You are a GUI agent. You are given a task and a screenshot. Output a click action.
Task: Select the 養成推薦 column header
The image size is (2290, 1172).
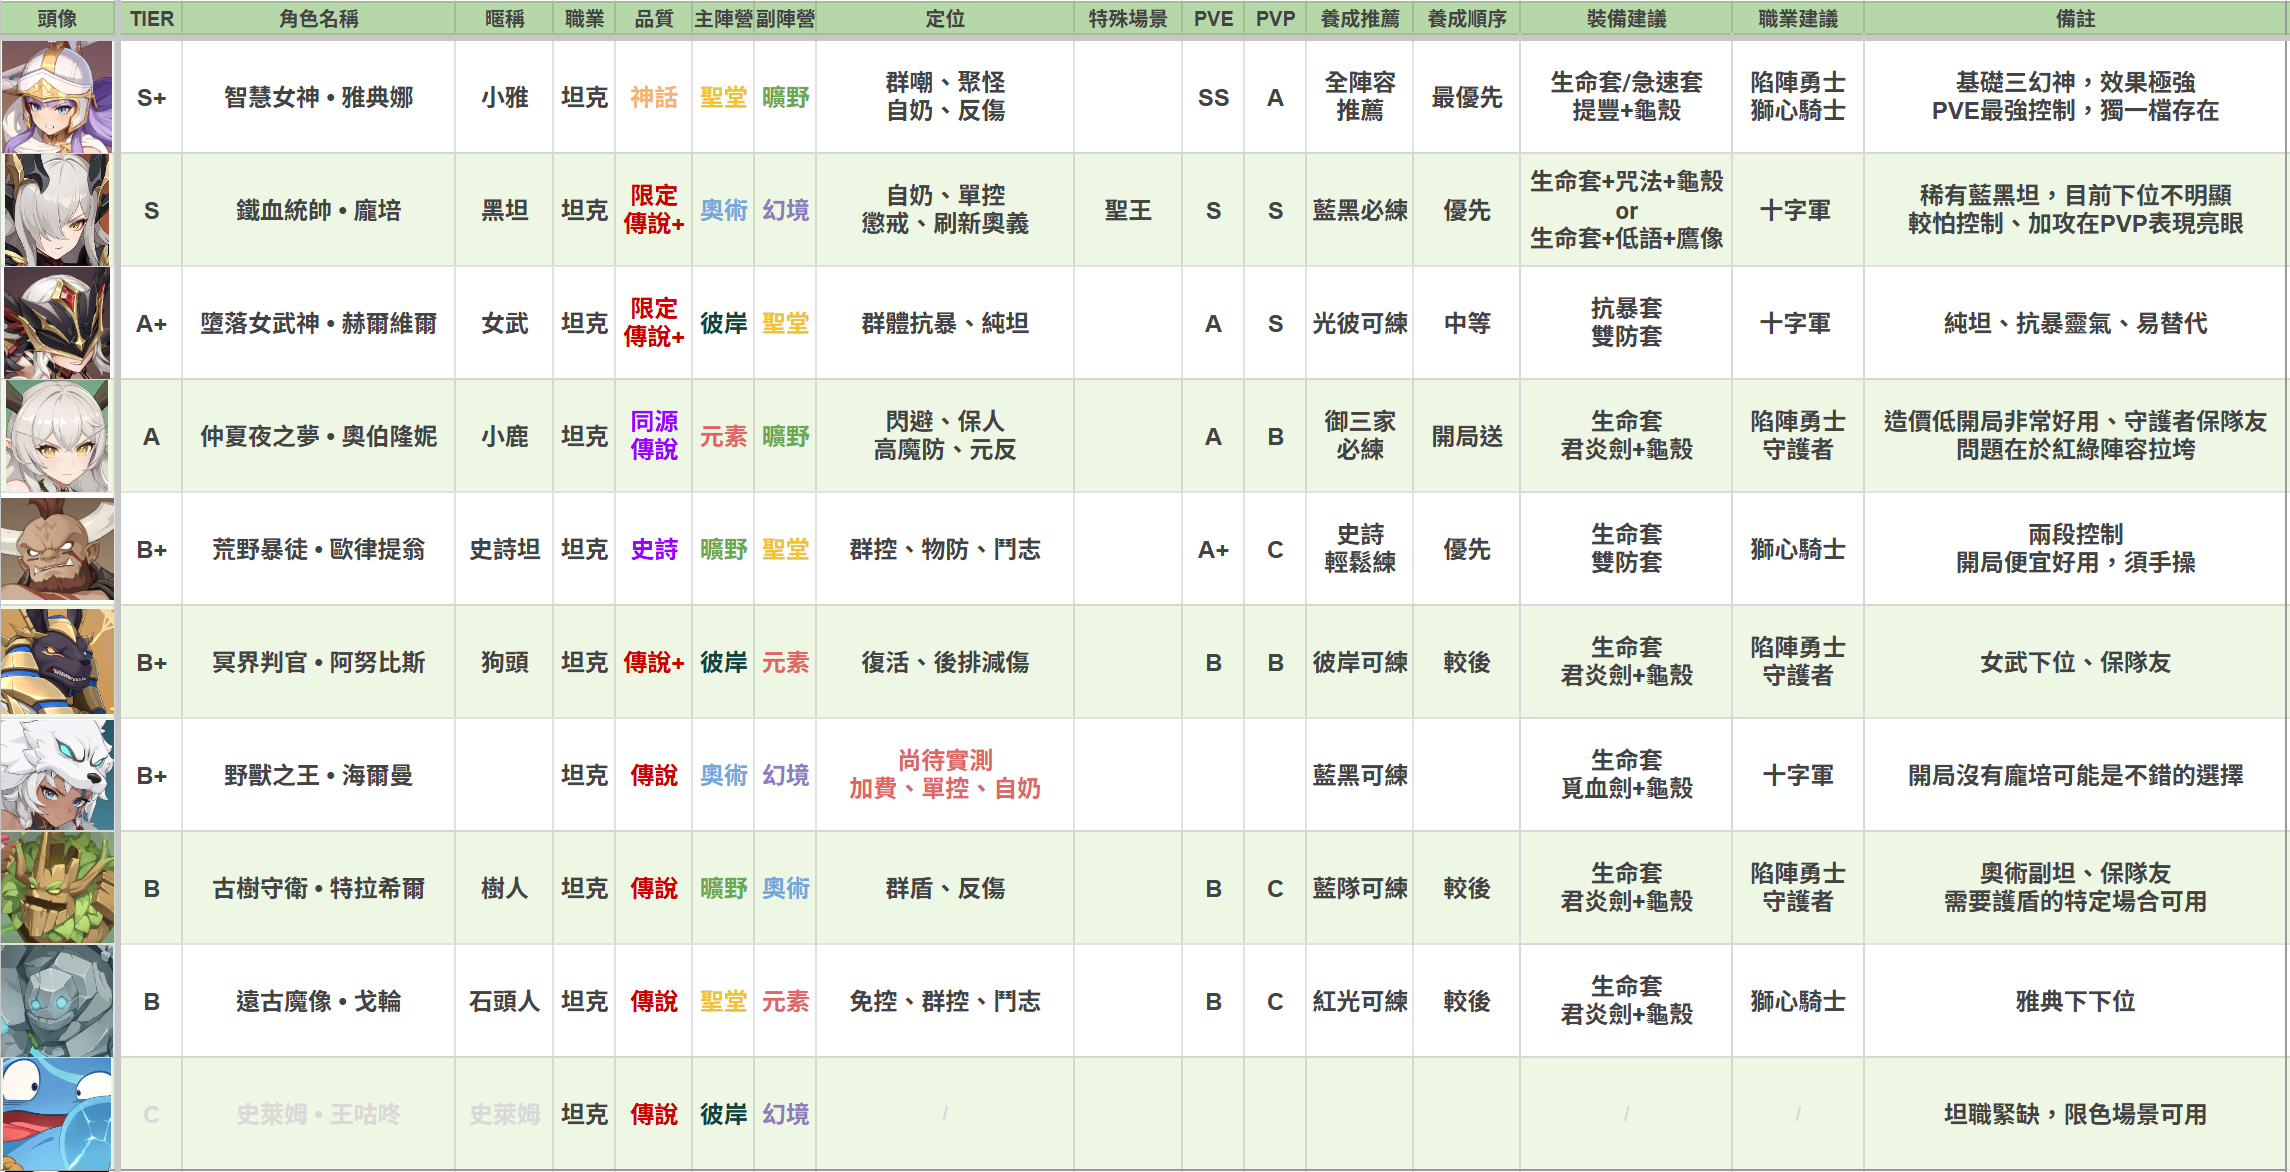coord(1360,19)
